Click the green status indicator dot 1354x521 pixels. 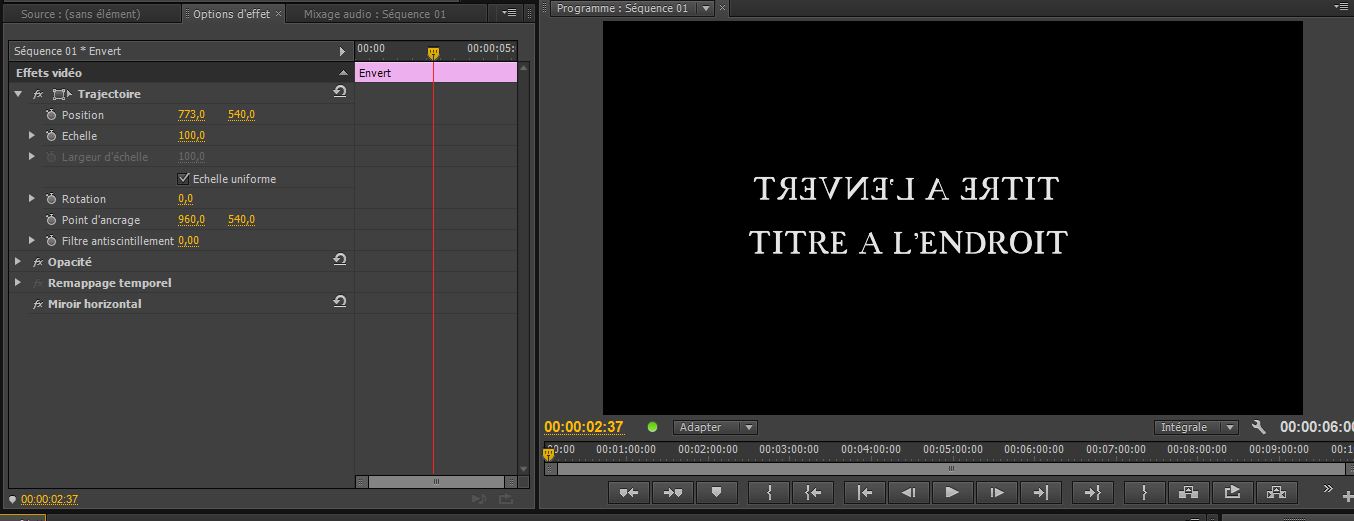[x=653, y=427]
